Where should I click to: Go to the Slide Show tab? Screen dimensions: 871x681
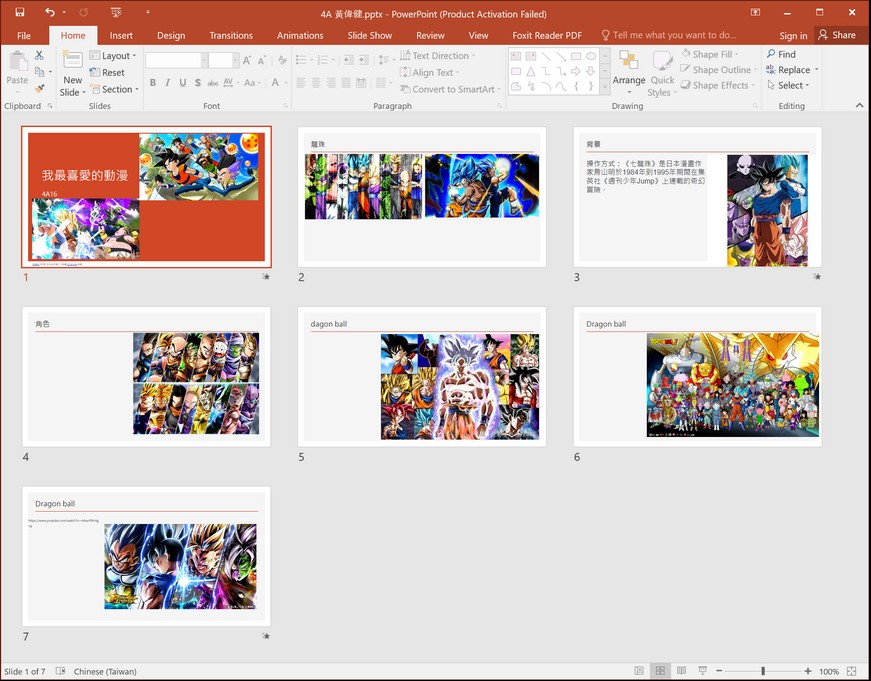(x=370, y=35)
